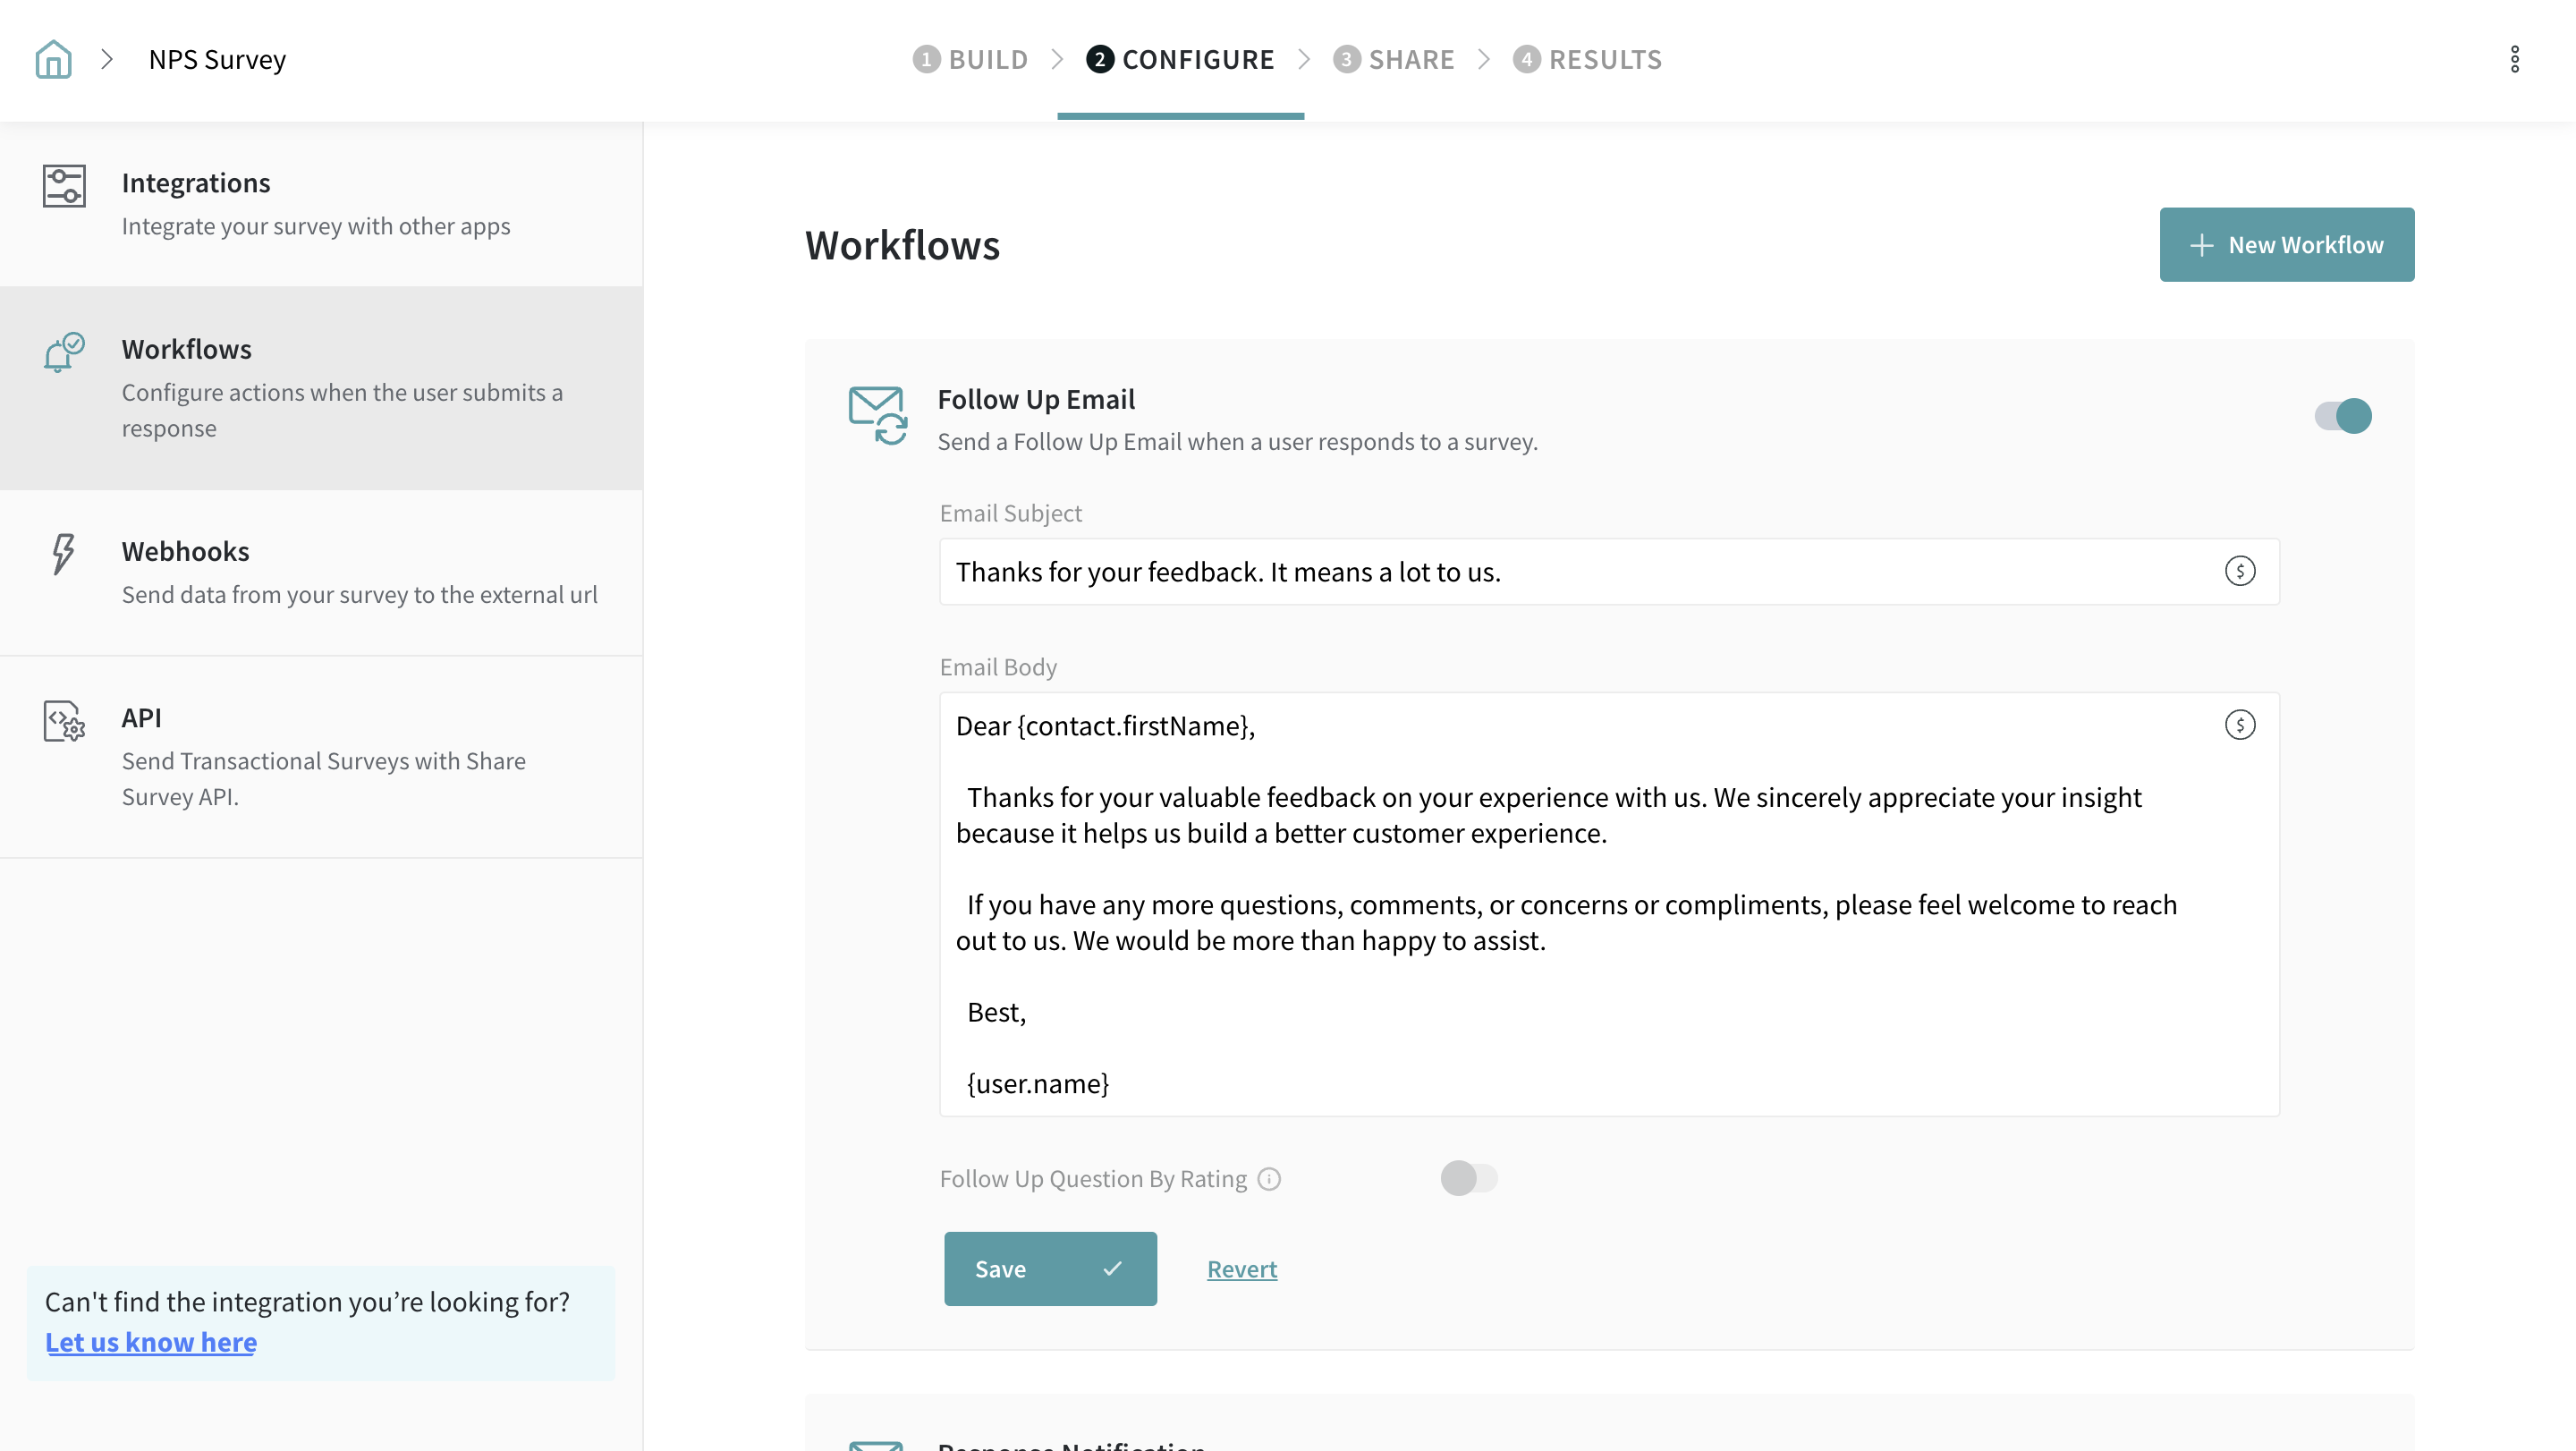Image resolution: width=2576 pixels, height=1451 pixels.
Task: Open the three-dot more options menu
Action: [2514, 59]
